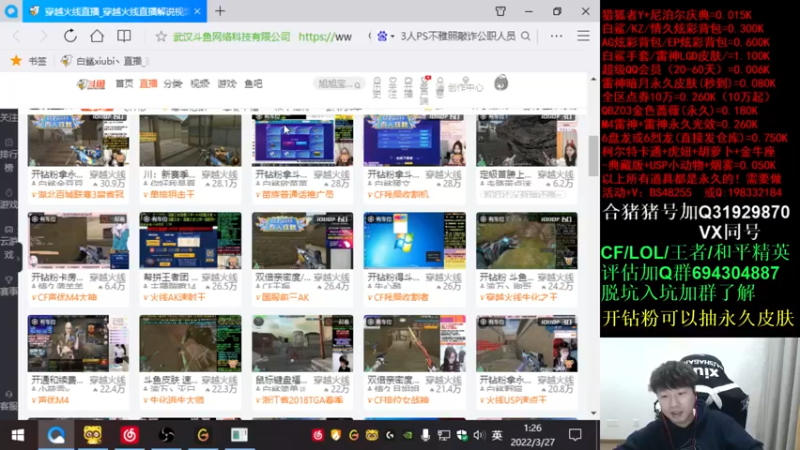Open the Windows desktop stream with 26万 viewers

click(x=415, y=241)
